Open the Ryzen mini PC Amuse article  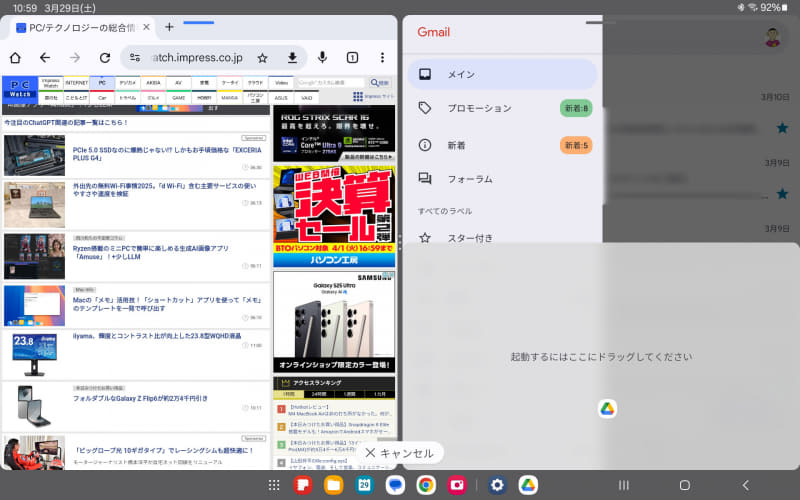pyautogui.click(x=151, y=253)
